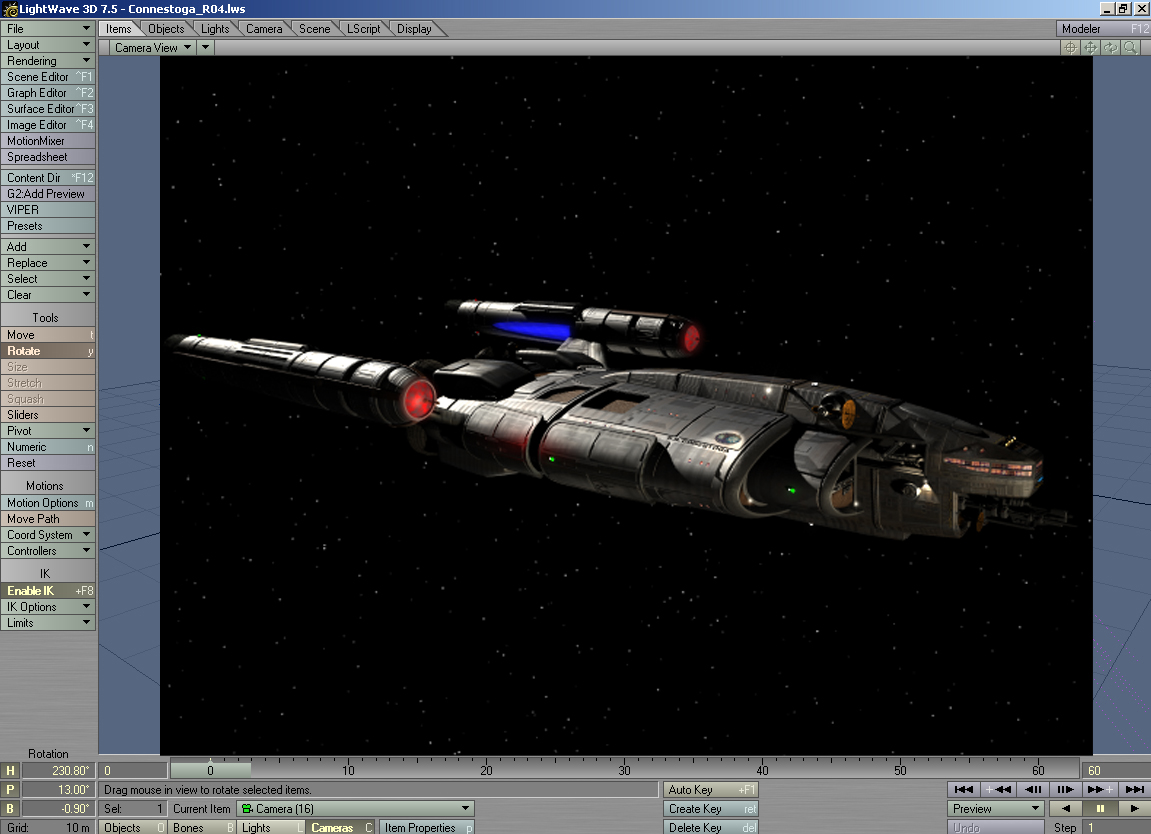Open the Rendering dropdown menu
1151x834 pixels.
coord(48,61)
